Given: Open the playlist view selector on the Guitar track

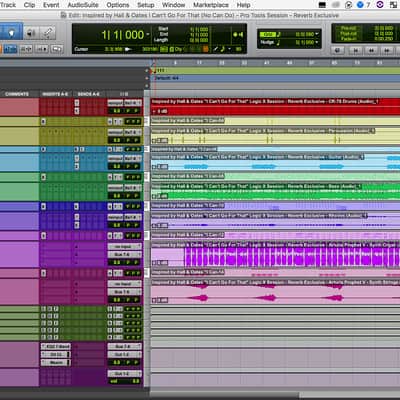Looking at the screenshot, I should [160, 166].
